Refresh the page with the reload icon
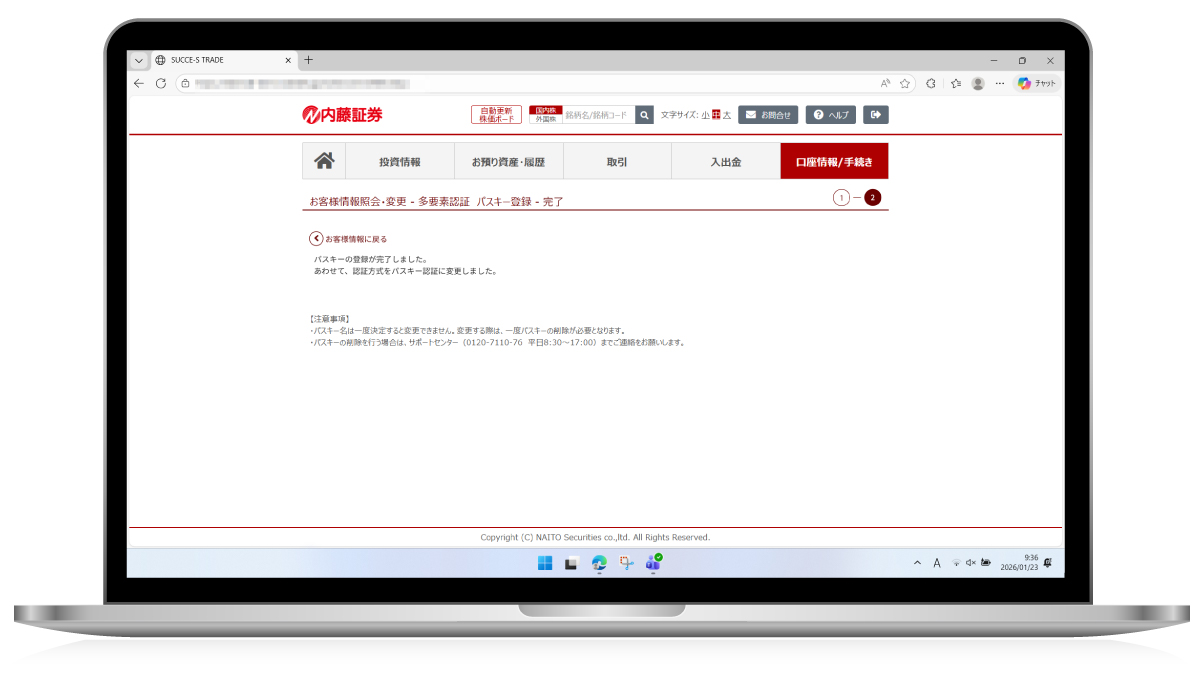Screen dimensions: 1200x700 coord(161,84)
